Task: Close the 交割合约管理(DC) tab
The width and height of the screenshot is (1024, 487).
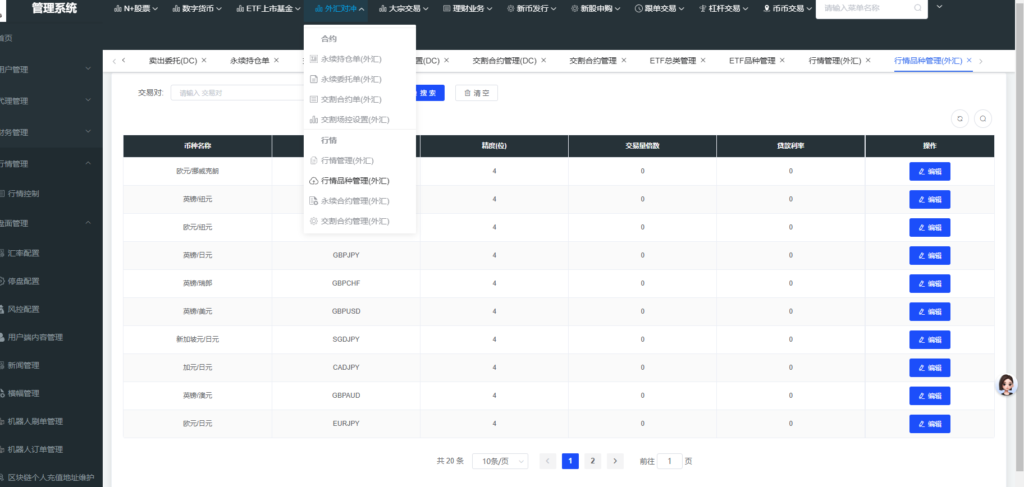Action: coord(543,60)
